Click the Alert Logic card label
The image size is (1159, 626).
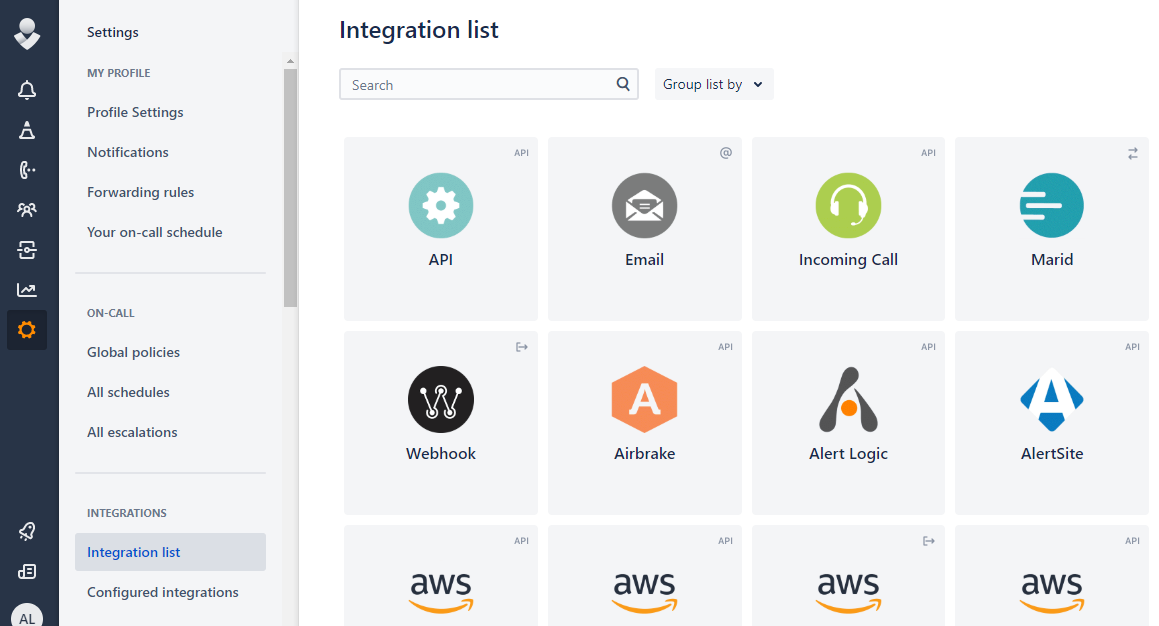coord(848,454)
